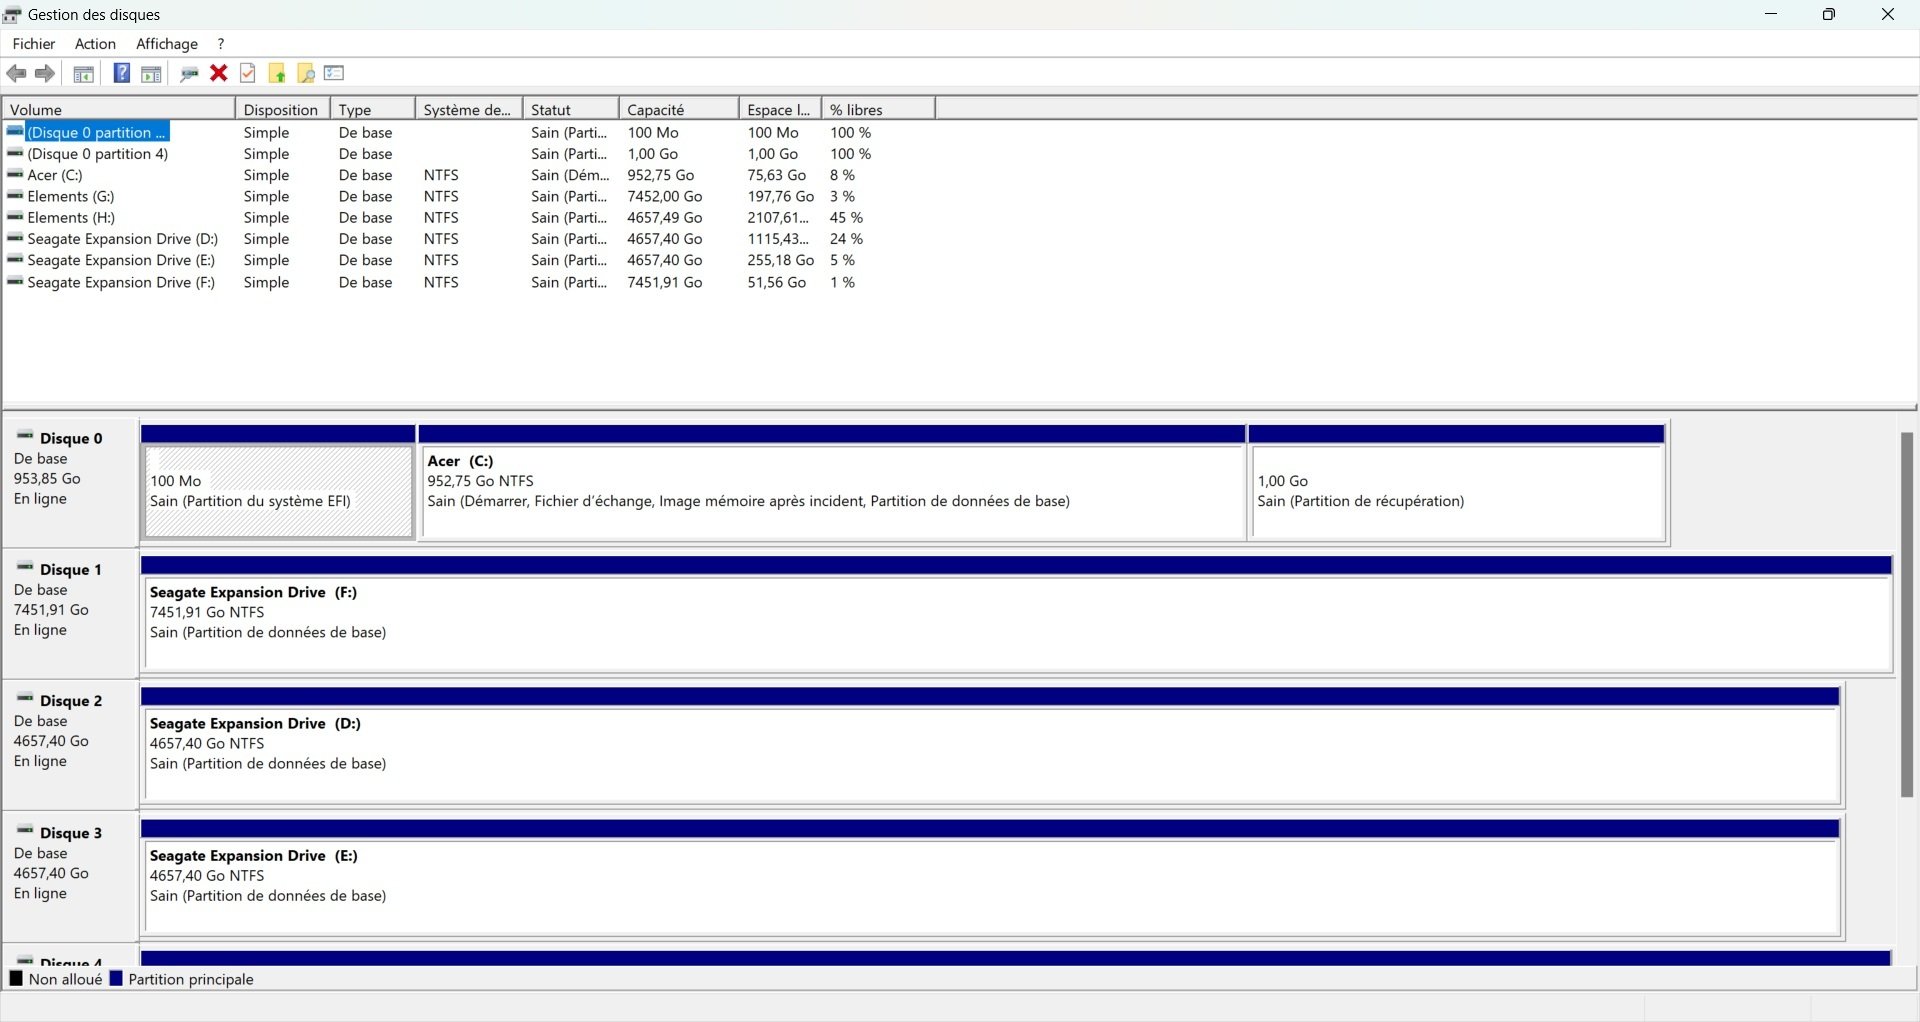This screenshot has width=1920, height=1022.
Task: Sort by the Système de fichiers column header
Action: [x=469, y=109]
